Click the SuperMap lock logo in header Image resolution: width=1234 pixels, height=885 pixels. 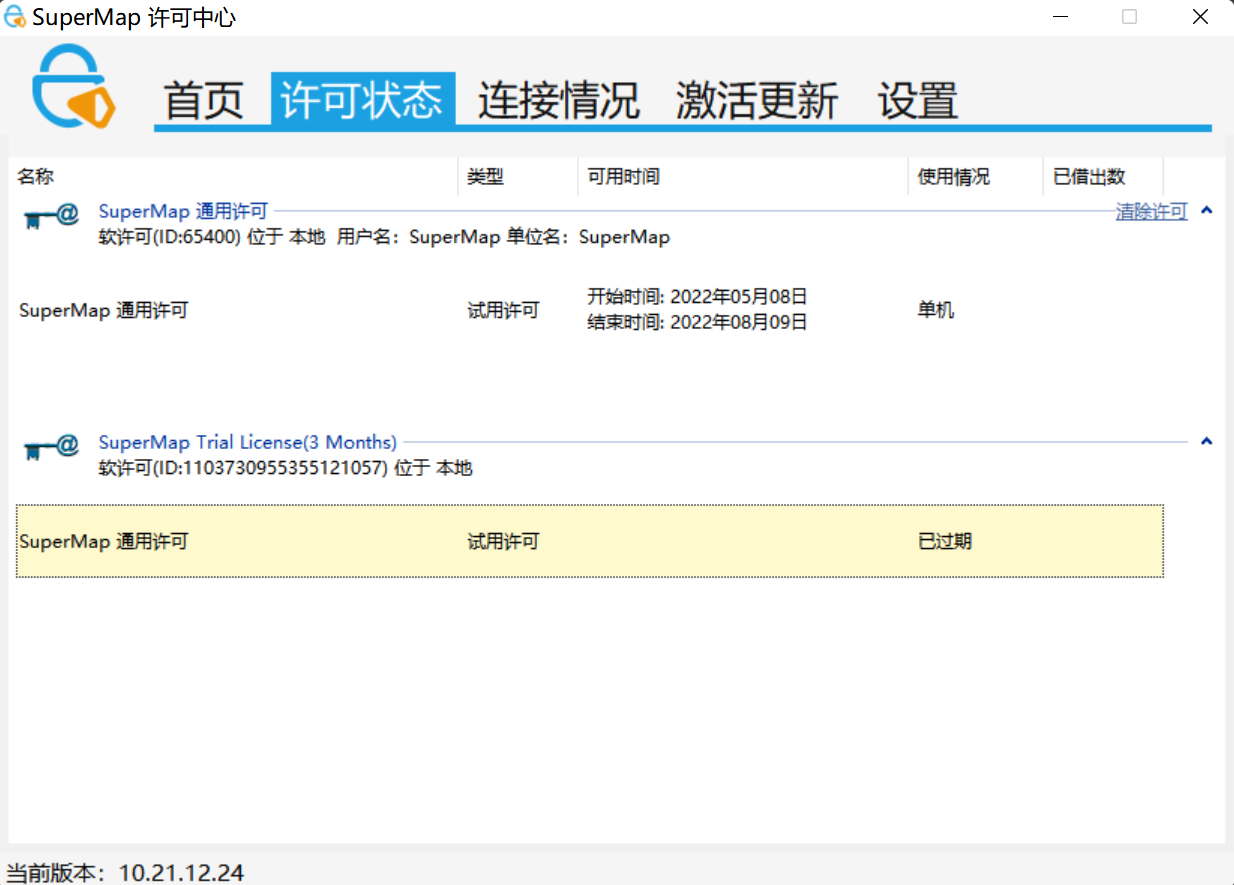point(73,86)
